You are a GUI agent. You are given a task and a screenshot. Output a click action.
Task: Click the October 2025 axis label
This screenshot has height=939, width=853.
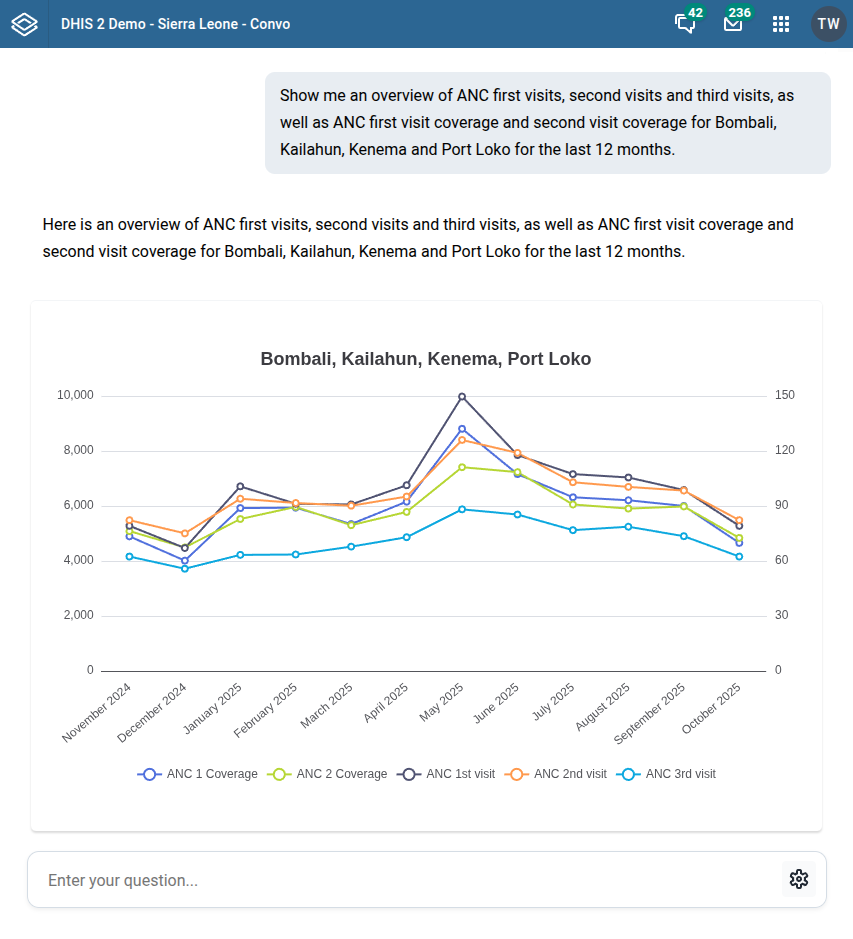[713, 709]
